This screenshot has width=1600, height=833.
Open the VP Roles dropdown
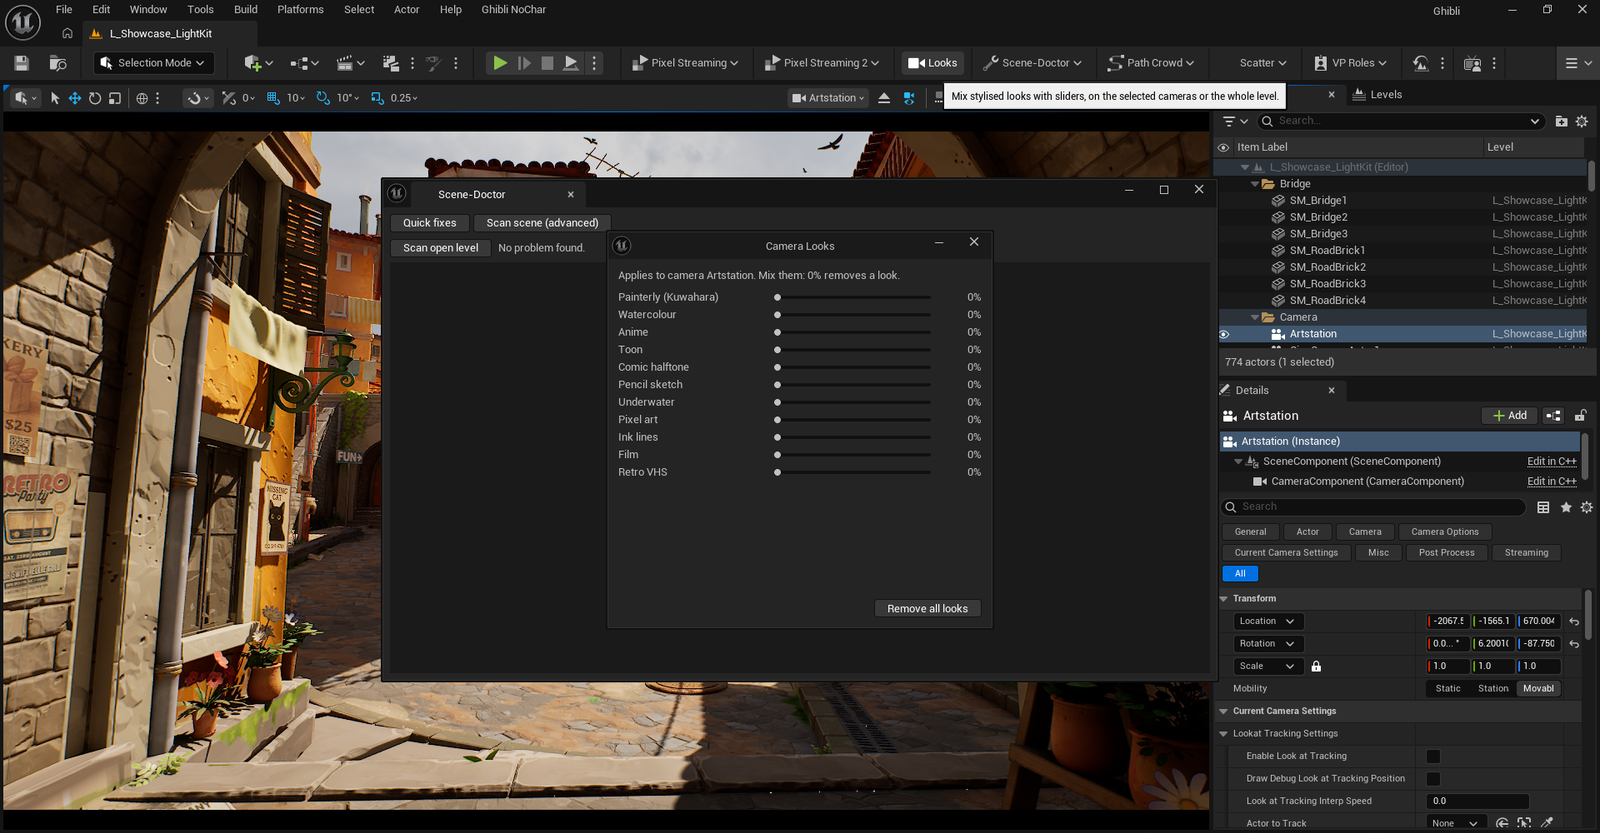[x=1351, y=63]
